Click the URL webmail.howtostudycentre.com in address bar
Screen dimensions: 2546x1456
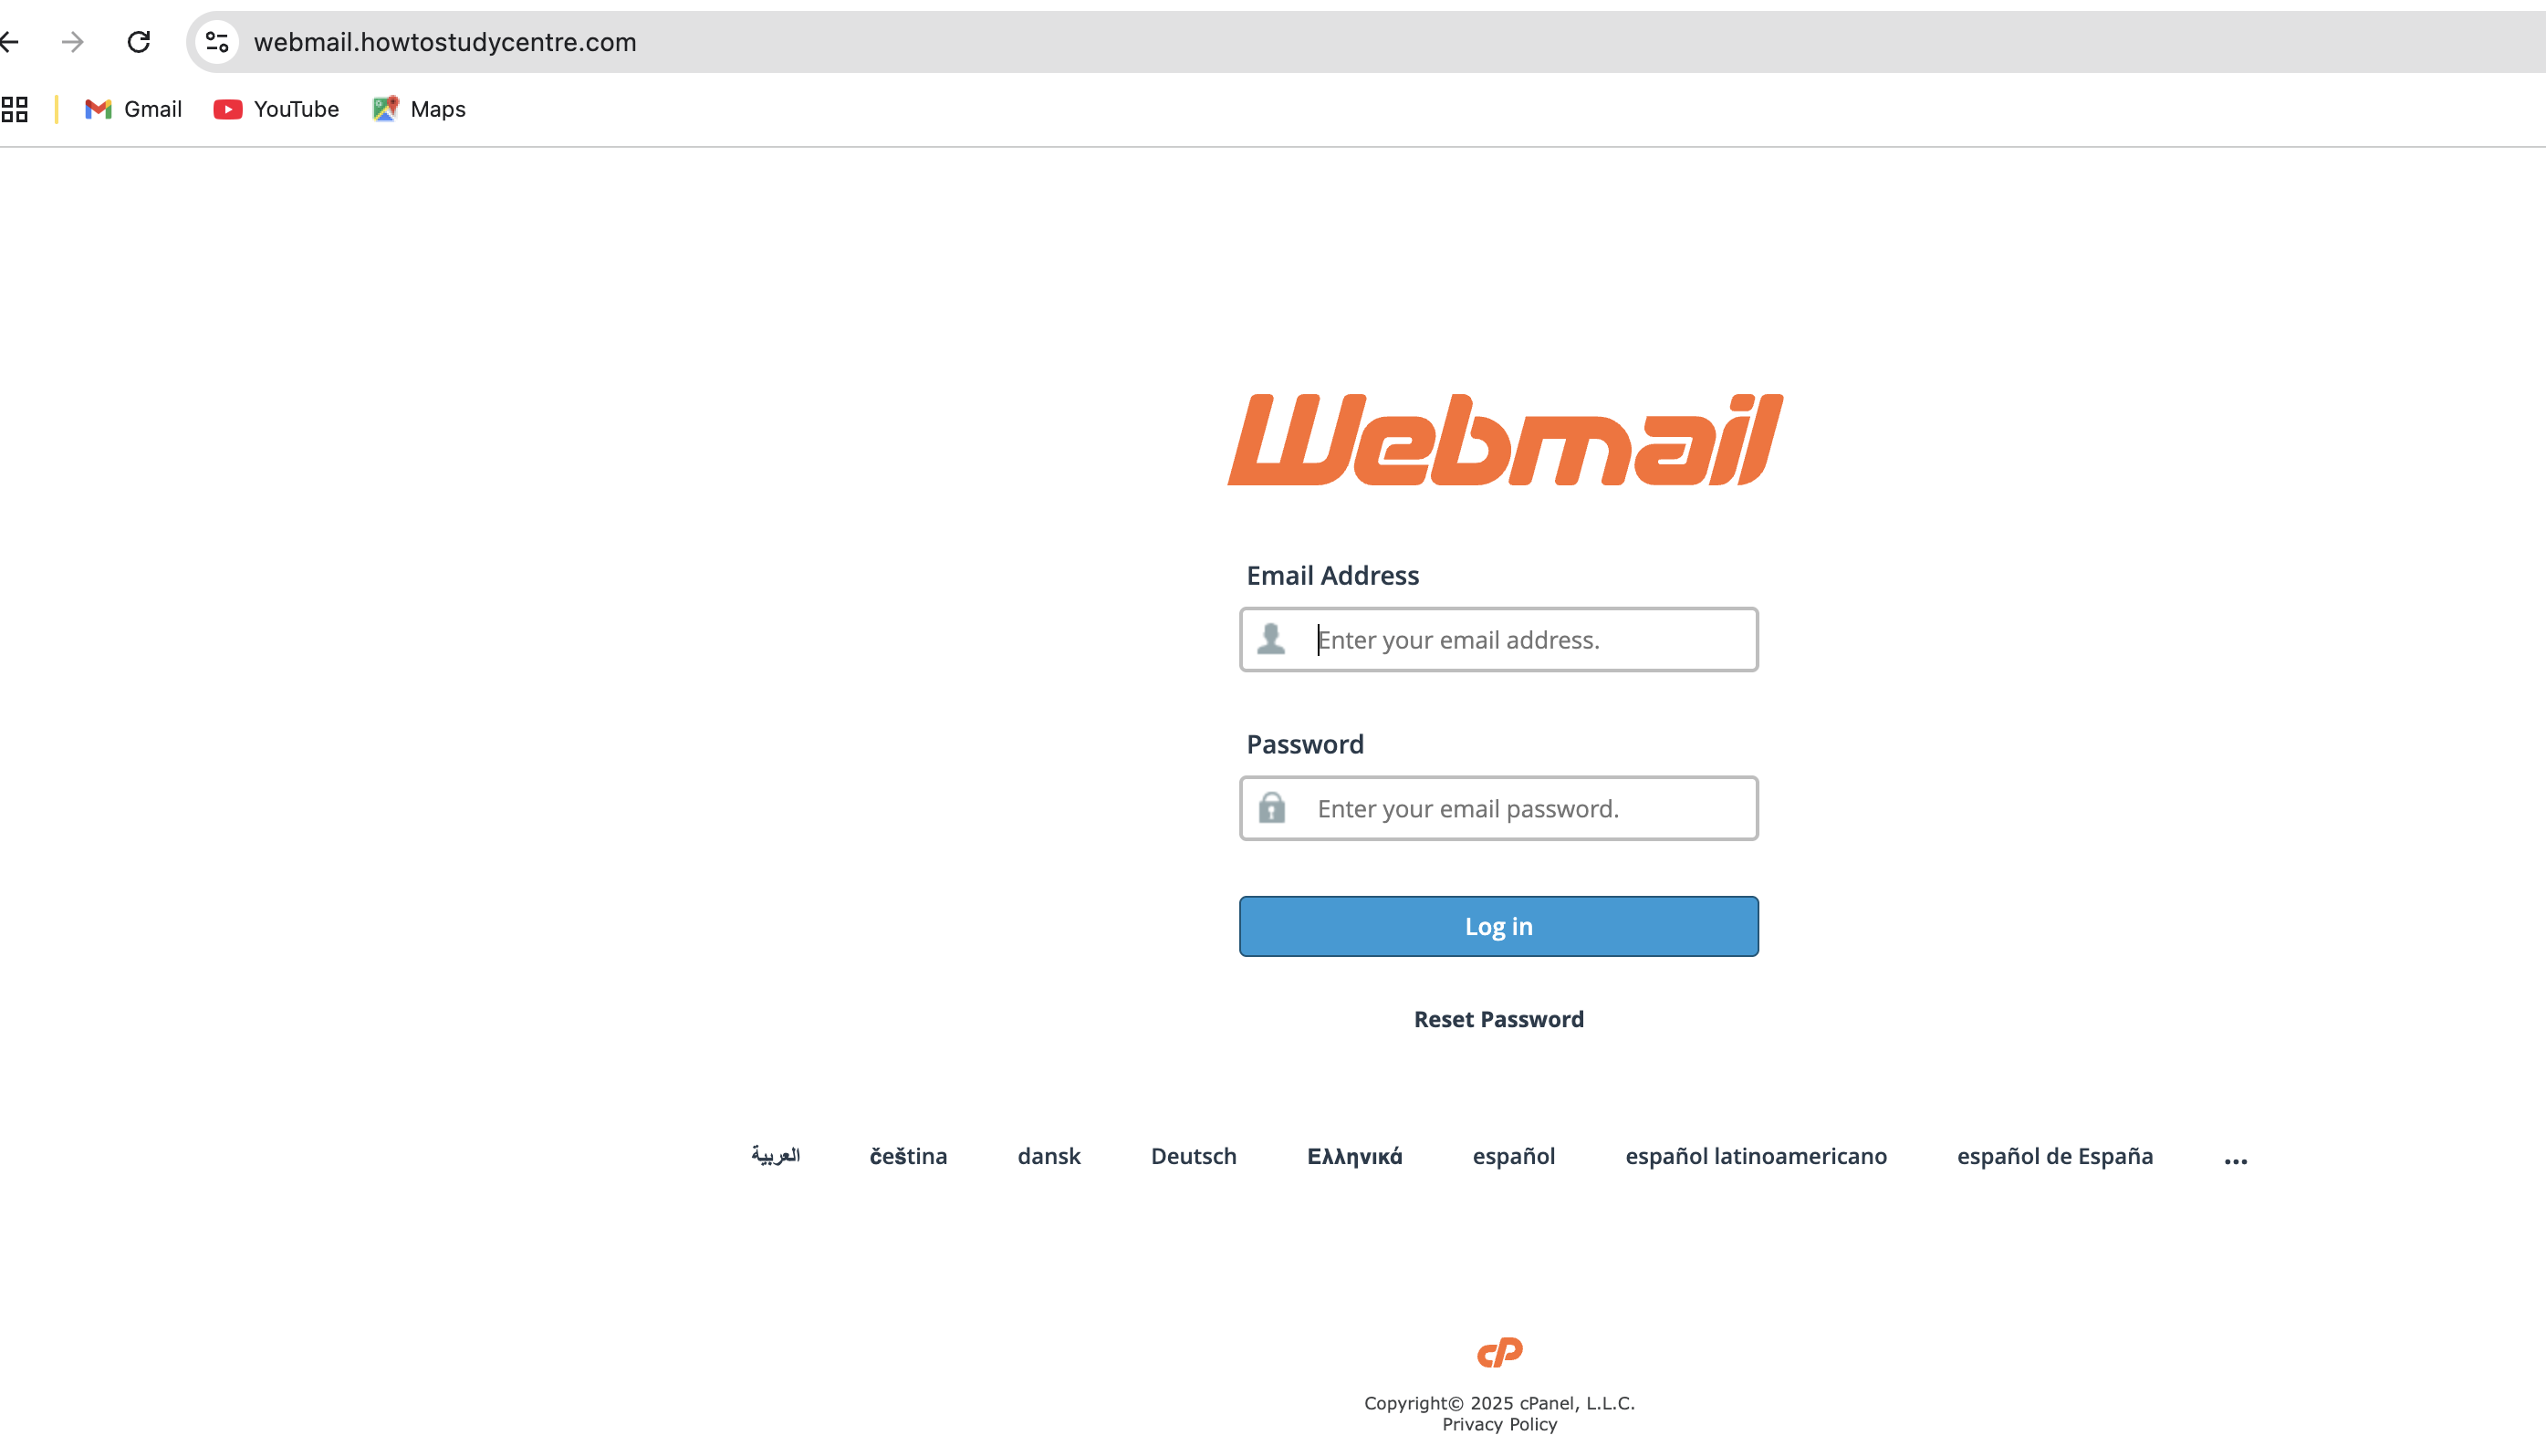(445, 42)
